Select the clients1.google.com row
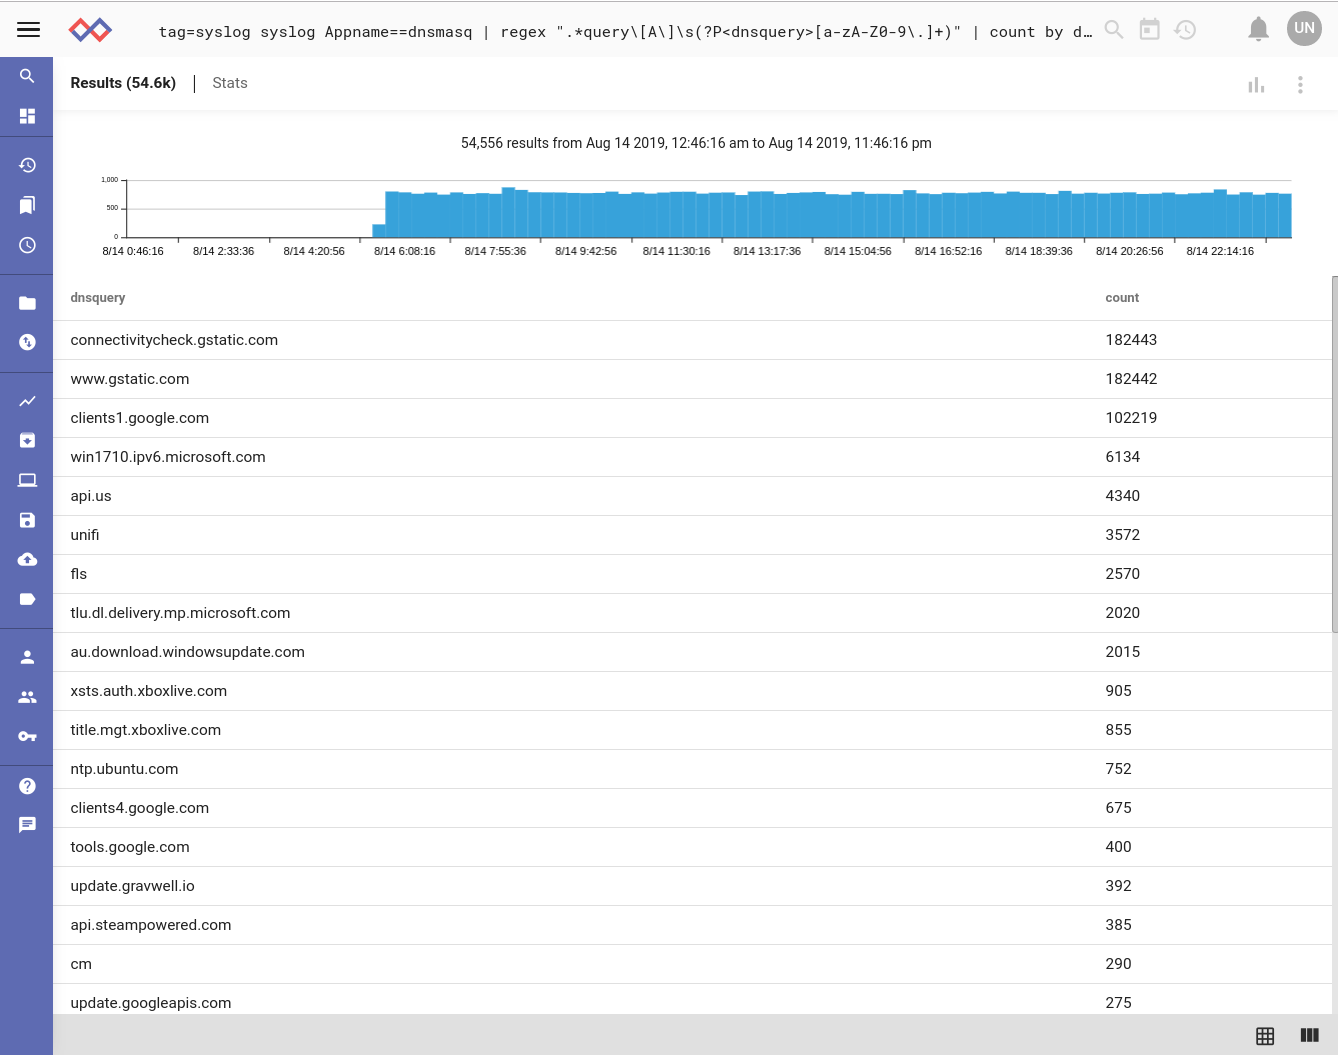The width and height of the screenshot is (1338, 1055). point(692,418)
